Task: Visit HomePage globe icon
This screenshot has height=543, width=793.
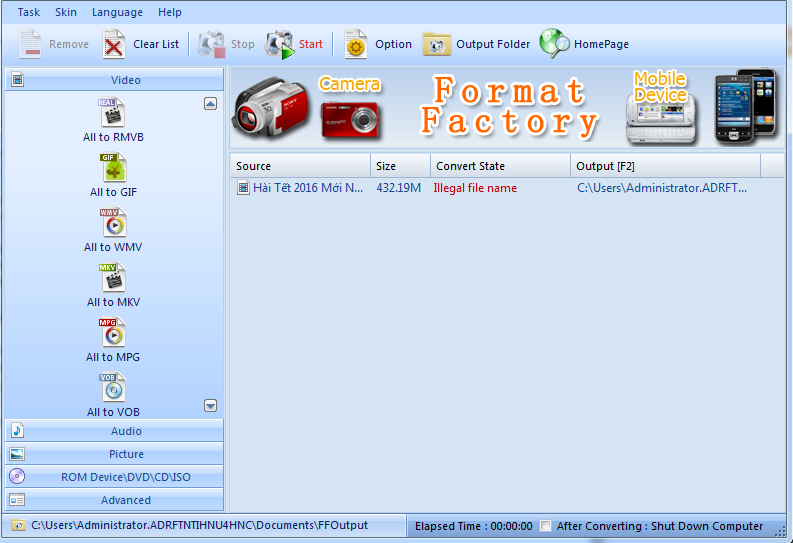Action: coord(554,43)
